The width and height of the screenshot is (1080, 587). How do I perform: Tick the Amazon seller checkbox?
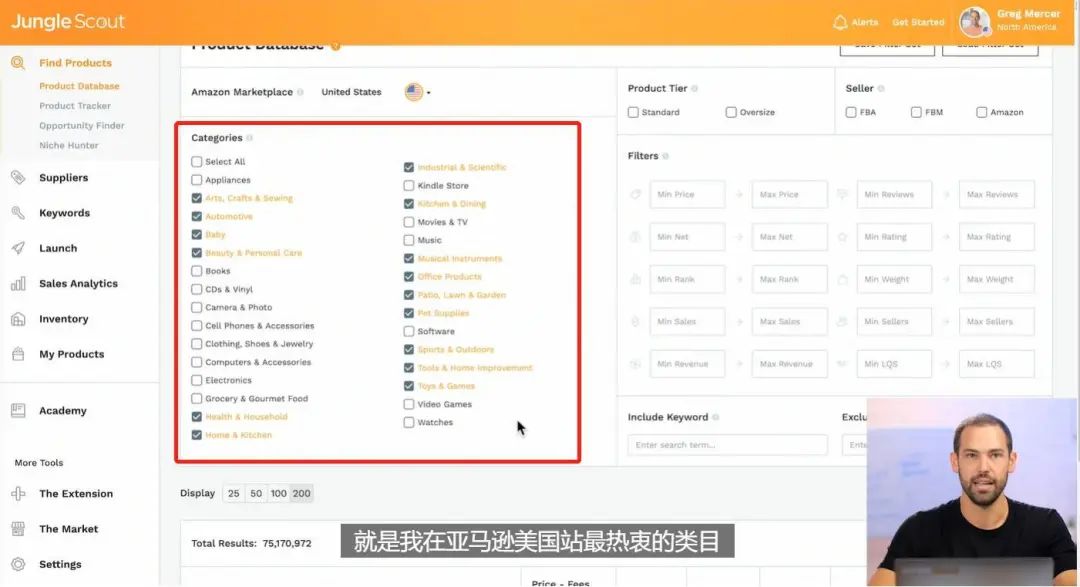click(x=982, y=112)
